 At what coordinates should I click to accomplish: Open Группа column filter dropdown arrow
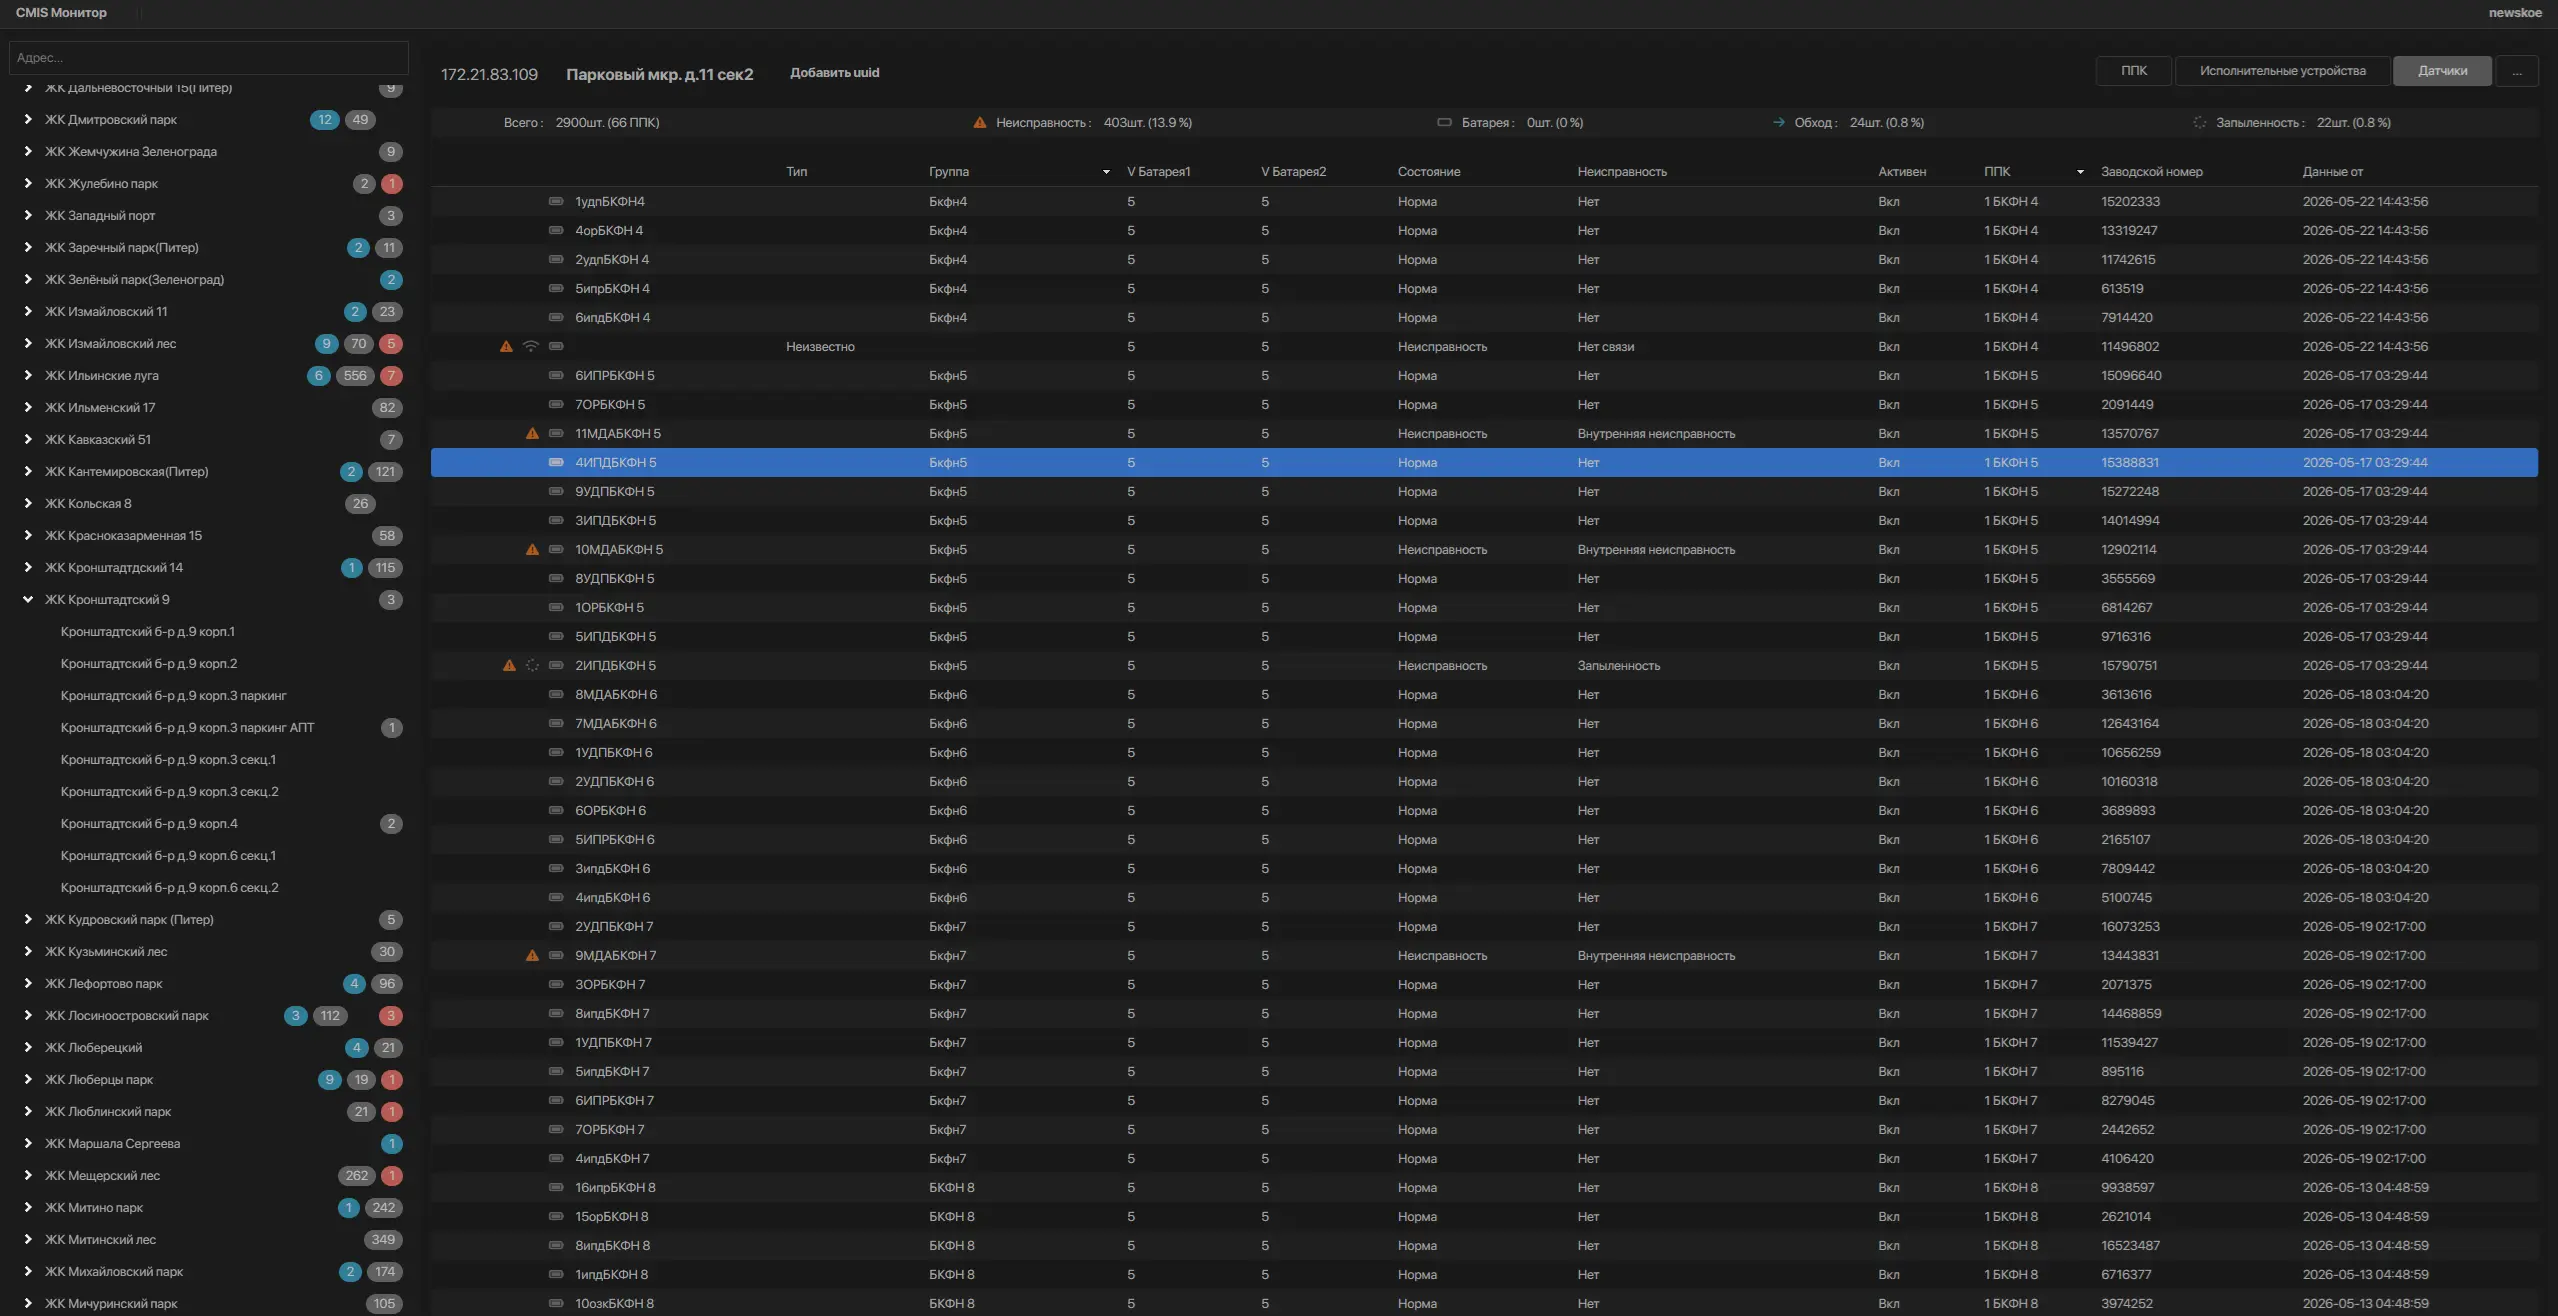1106,172
